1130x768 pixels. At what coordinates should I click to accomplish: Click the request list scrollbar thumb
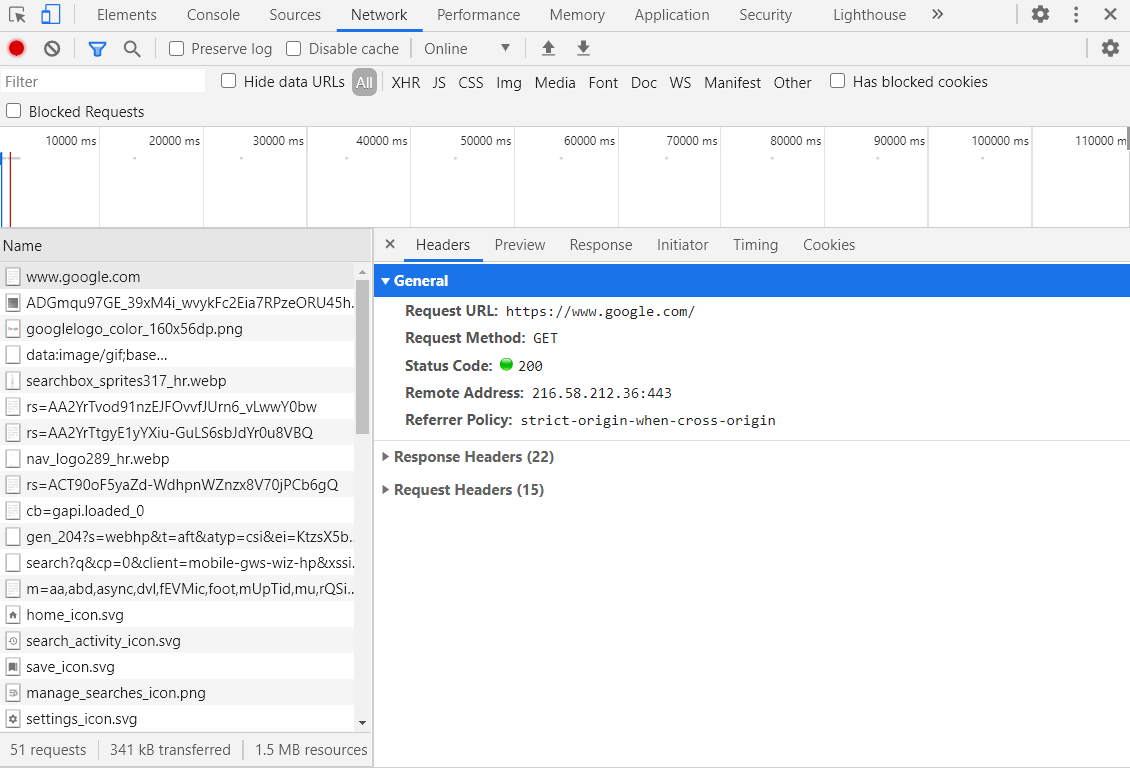(x=362, y=357)
